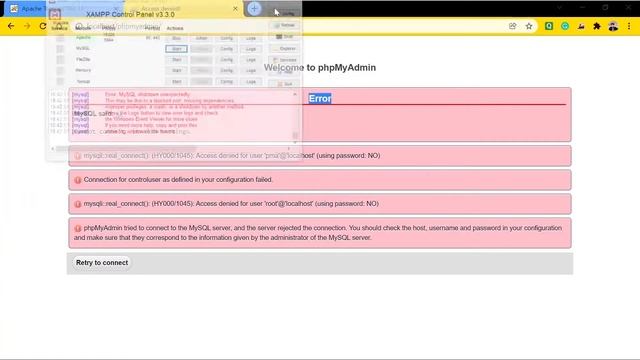Open the Extensions puzzle menu
Image resolution: width=640 pixels, height=360 pixels.
pyautogui.click(x=597, y=26)
